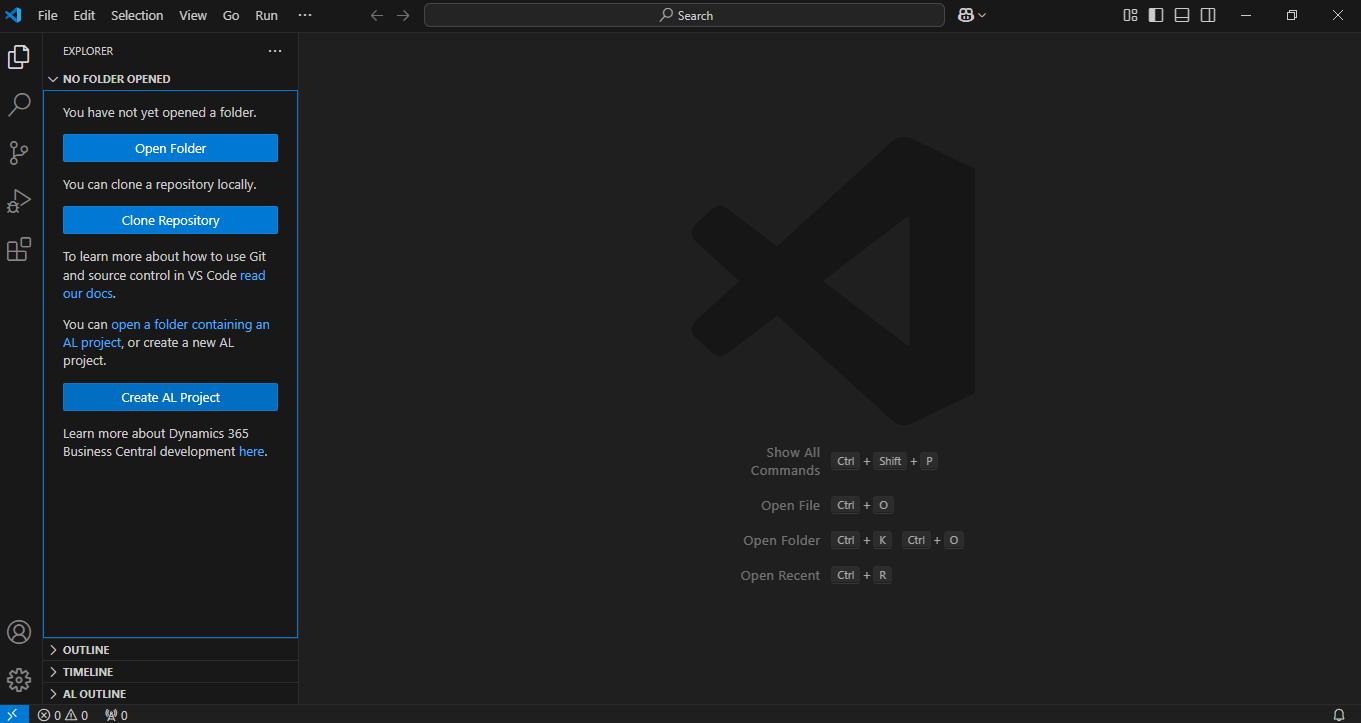Open the Accounts menu icon
This screenshot has width=1361, height=723.
[19, 632]
